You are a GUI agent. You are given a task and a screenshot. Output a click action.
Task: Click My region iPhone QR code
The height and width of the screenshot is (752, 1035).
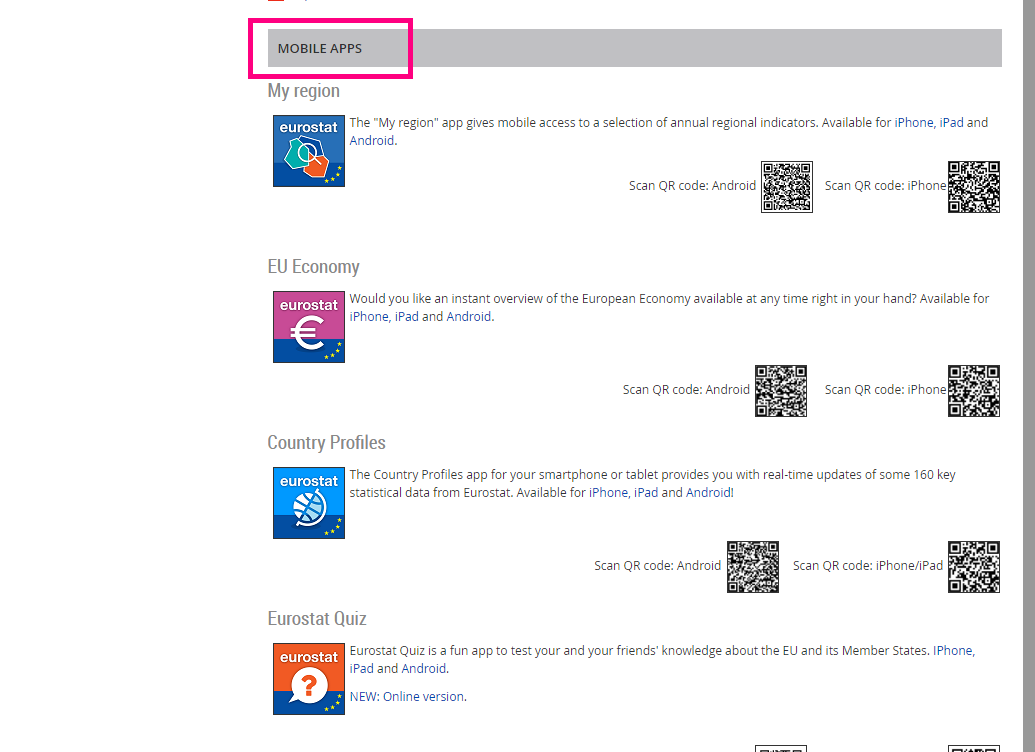pos(974,187)
